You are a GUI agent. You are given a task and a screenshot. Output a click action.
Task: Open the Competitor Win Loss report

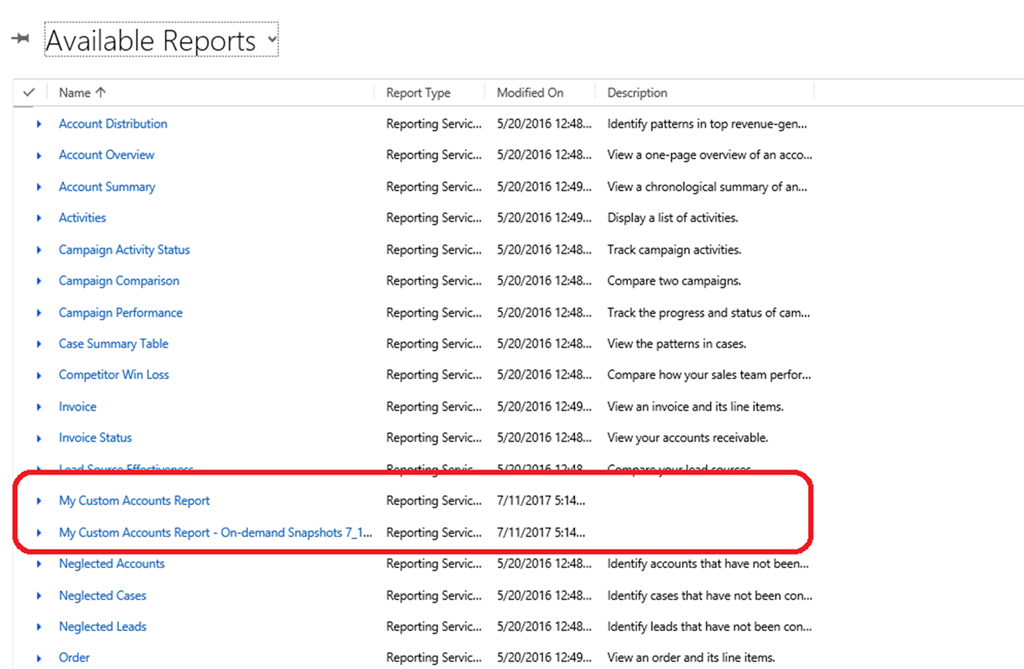[x=114, y=375]
